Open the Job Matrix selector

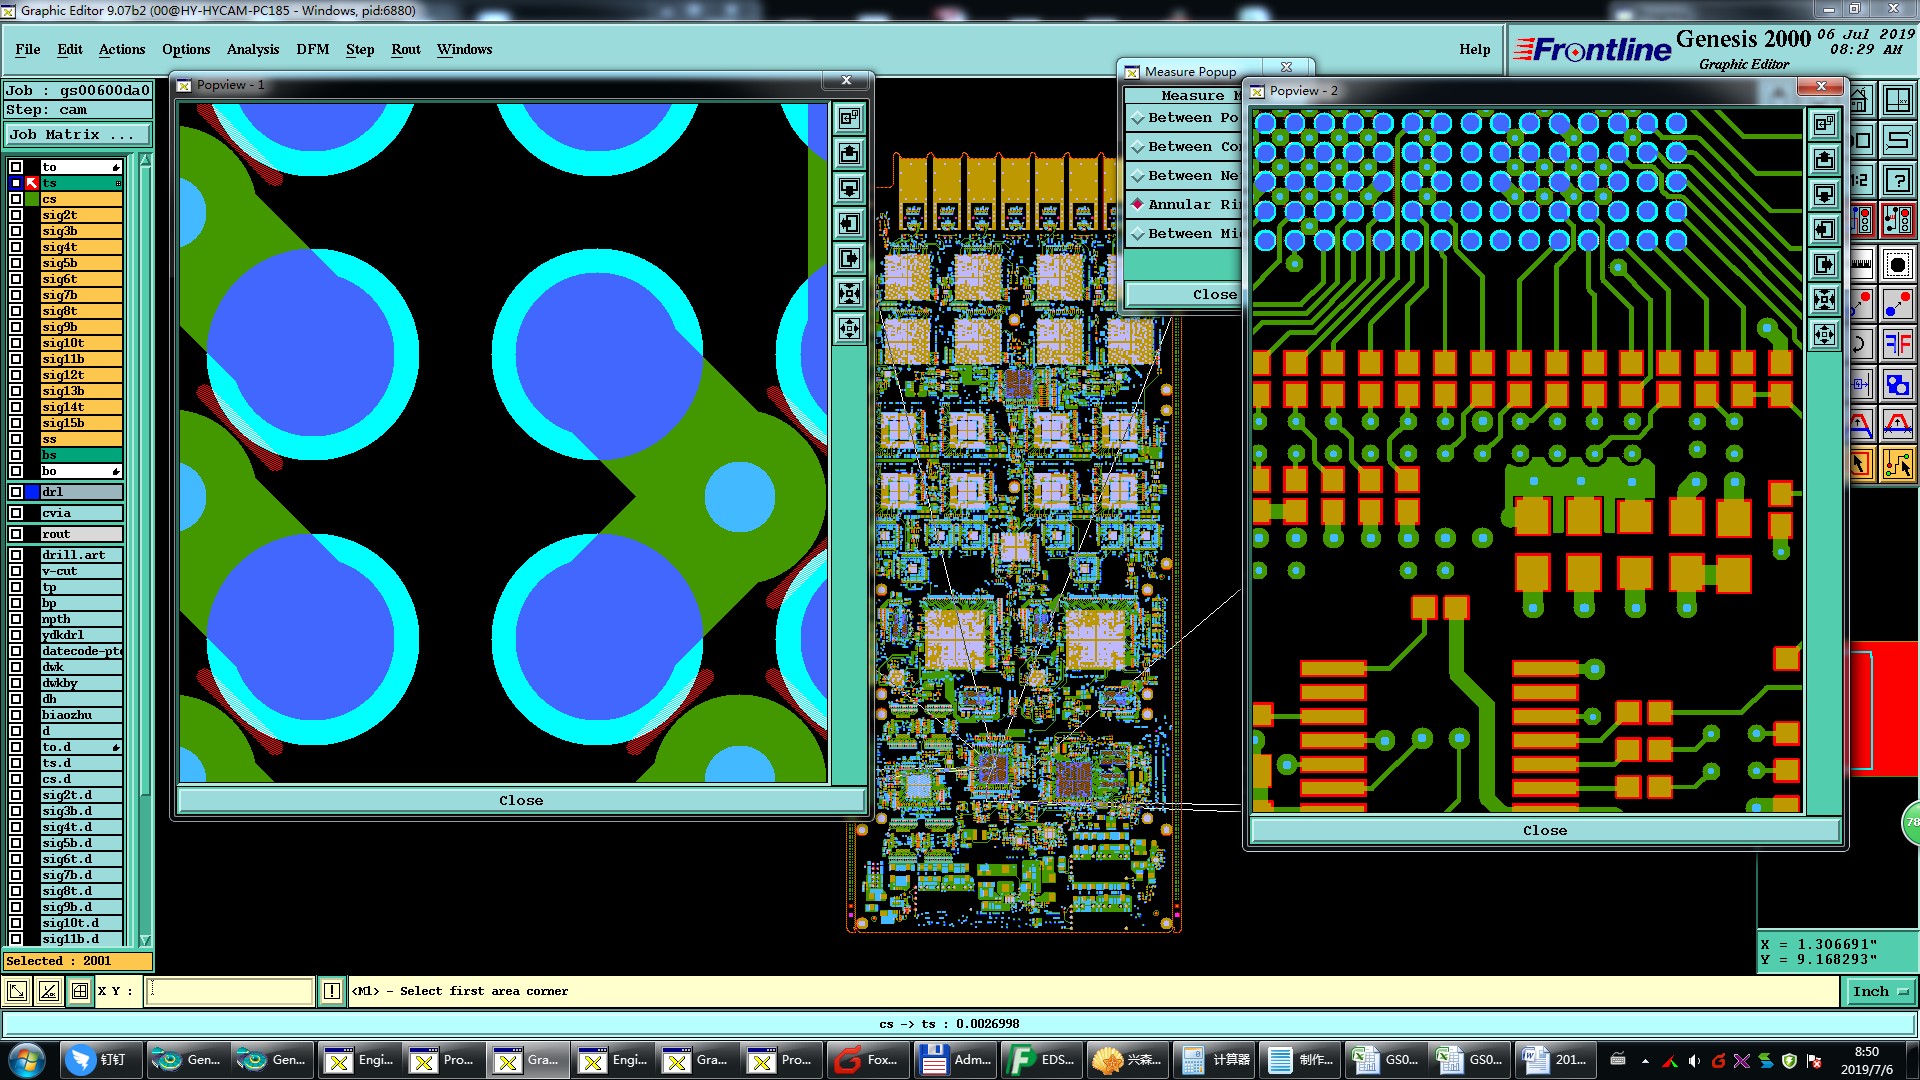[x=77, y=134]
